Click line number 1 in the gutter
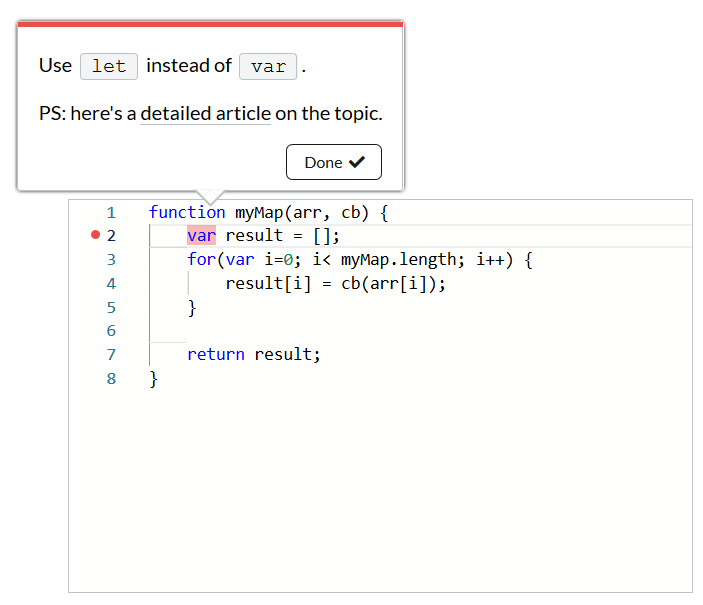Image resolution: width=703 pixels, height=605 pixels. tap(111, 212)
